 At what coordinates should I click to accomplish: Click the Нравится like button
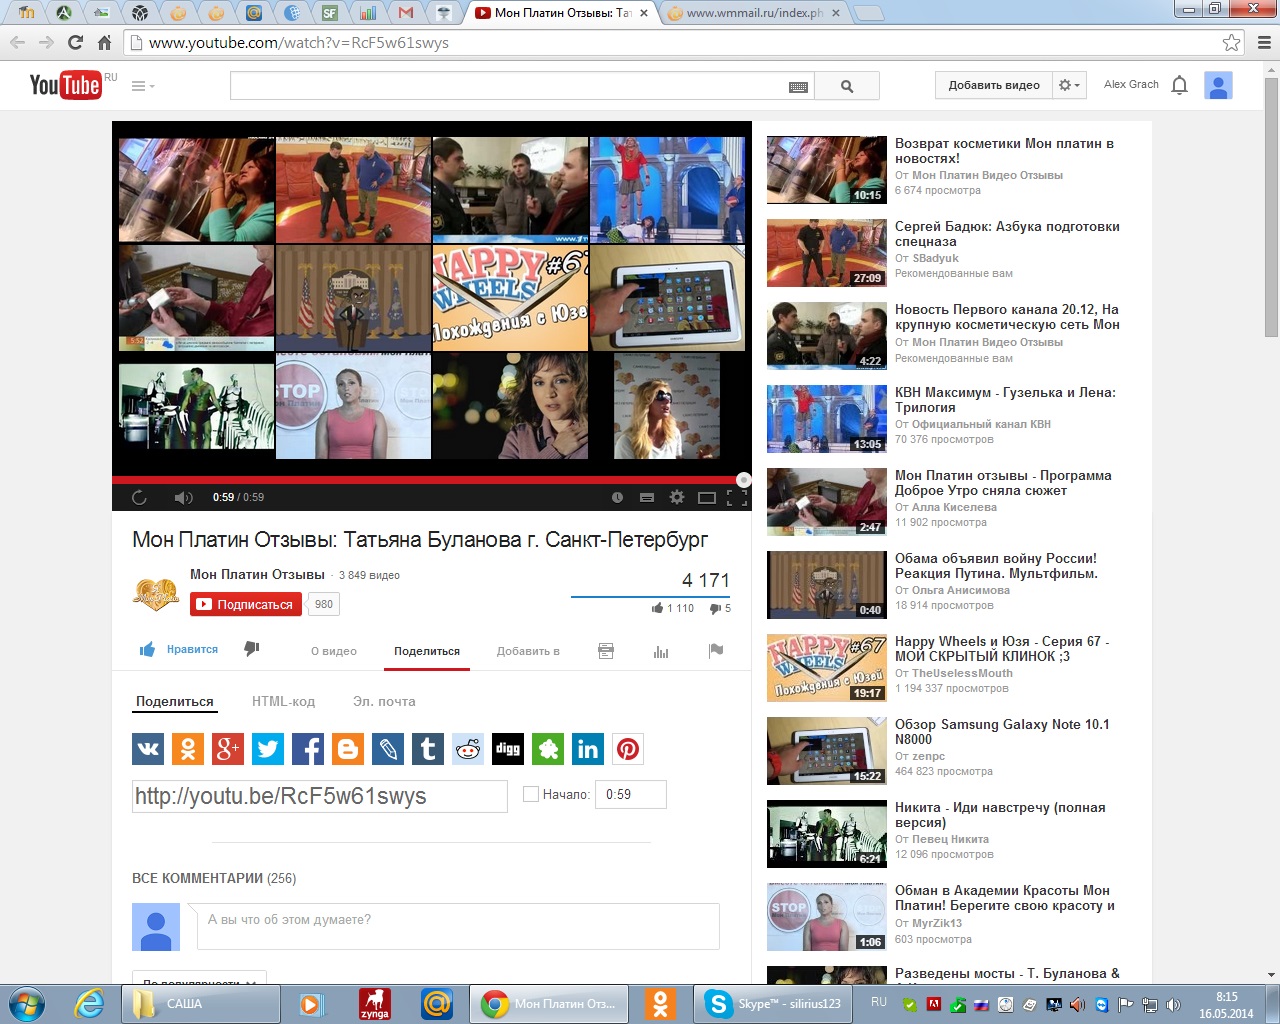pos(179,649)
